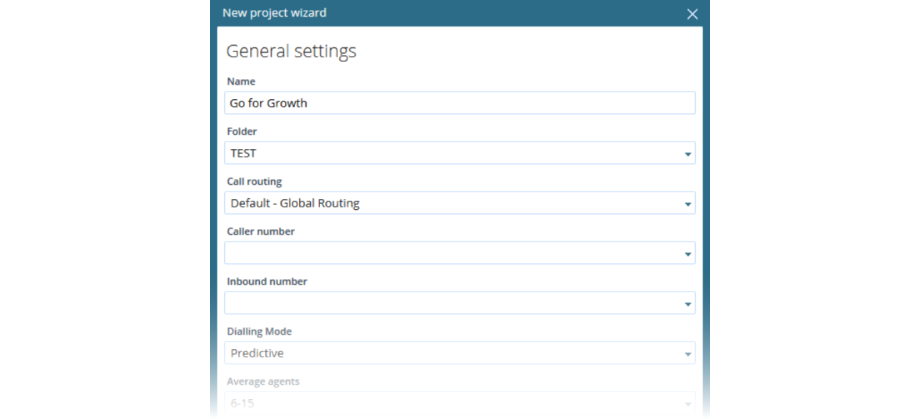This screenshot has width=920, height=419.
Task: Click the arrow icon beside Default - Global Routing
Action: point(688,204)
